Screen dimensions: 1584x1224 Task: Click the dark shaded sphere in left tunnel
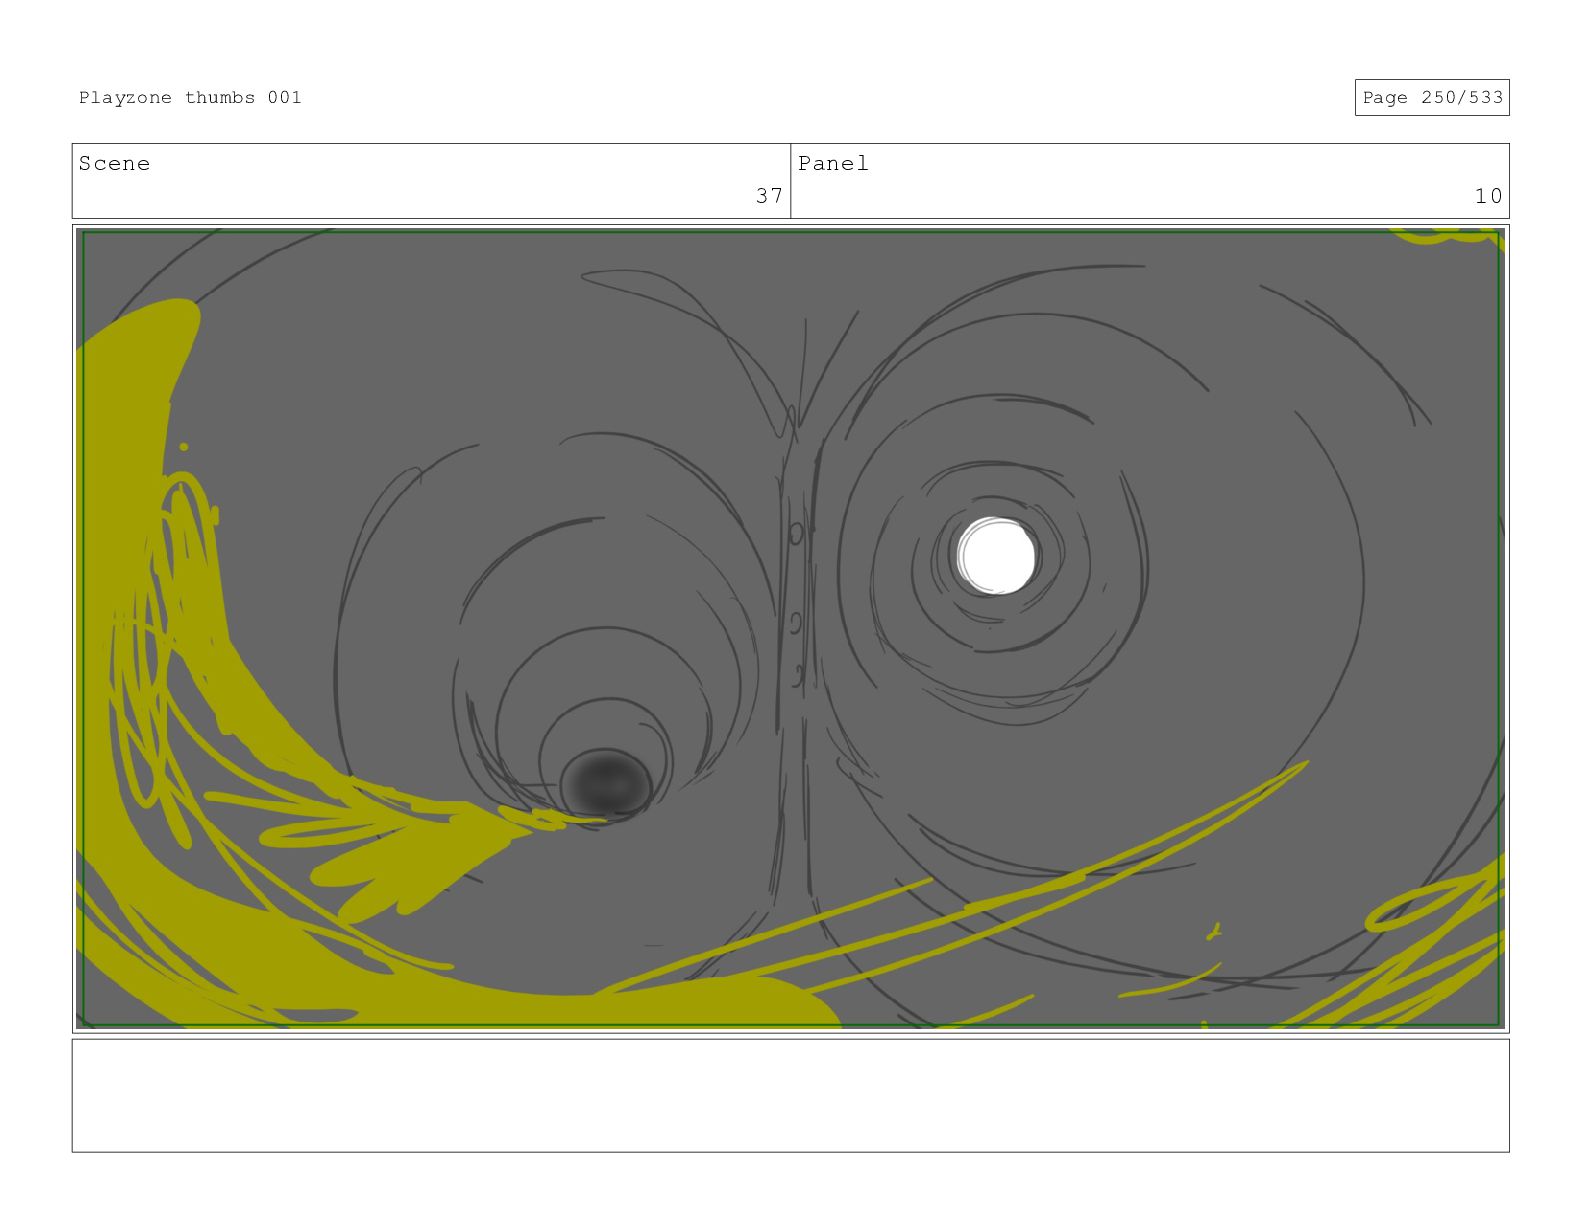605,783
